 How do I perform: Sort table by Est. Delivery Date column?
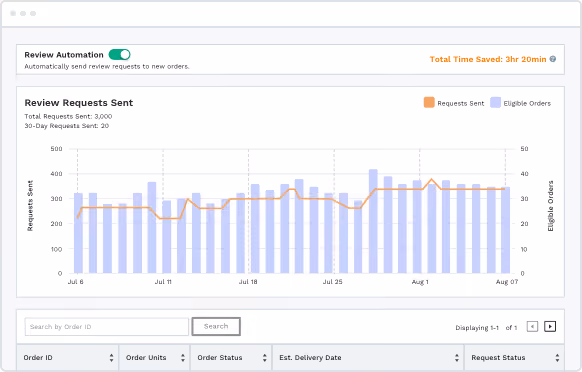click(x=457, y=358)
